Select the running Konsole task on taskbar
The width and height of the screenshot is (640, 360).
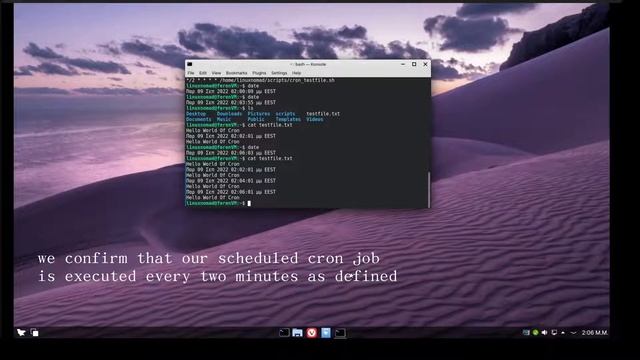[340, 333]
